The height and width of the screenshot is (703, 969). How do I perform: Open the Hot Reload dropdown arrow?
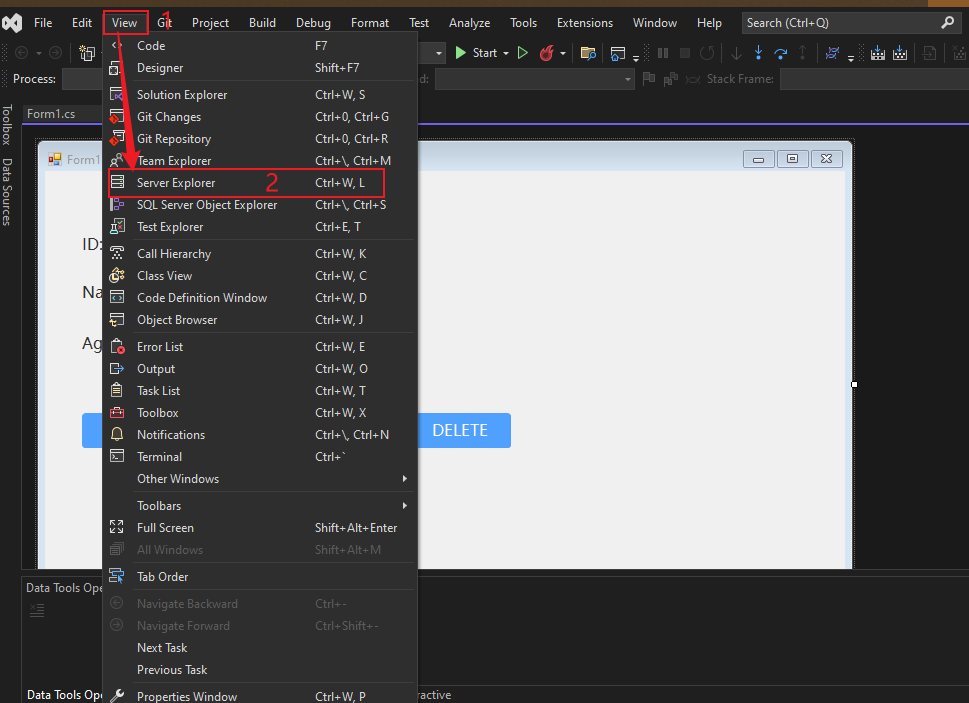[563, 53]
